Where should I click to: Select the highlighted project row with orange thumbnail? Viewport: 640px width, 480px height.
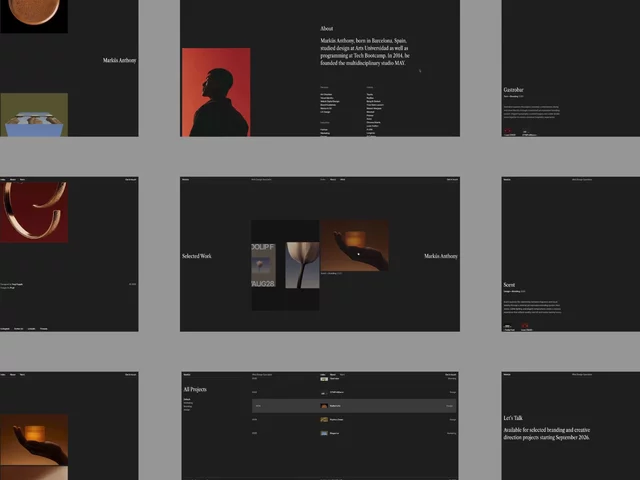tap(354, 406)
